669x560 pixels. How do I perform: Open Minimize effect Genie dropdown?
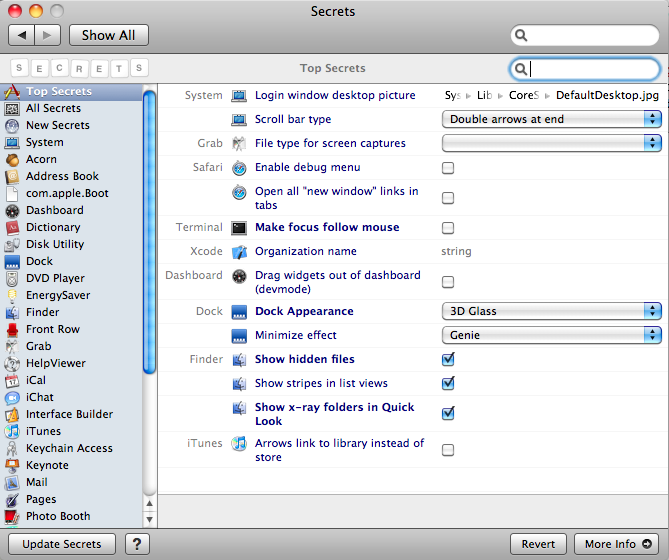click(x=552, y=335)
